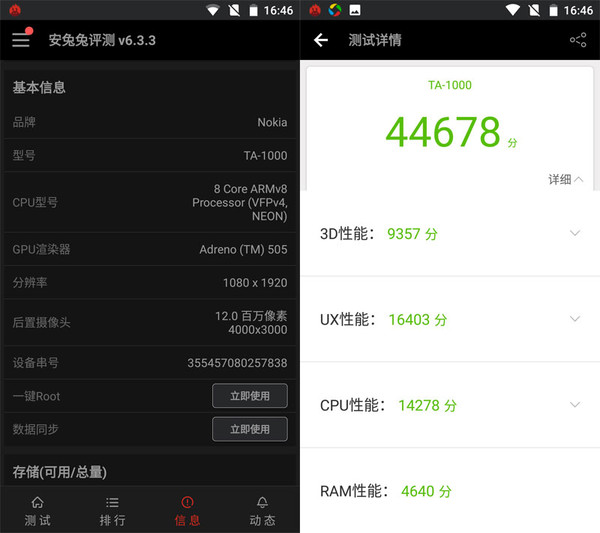
Task: Switch to the 测试 tab
Action: point(38,510)
